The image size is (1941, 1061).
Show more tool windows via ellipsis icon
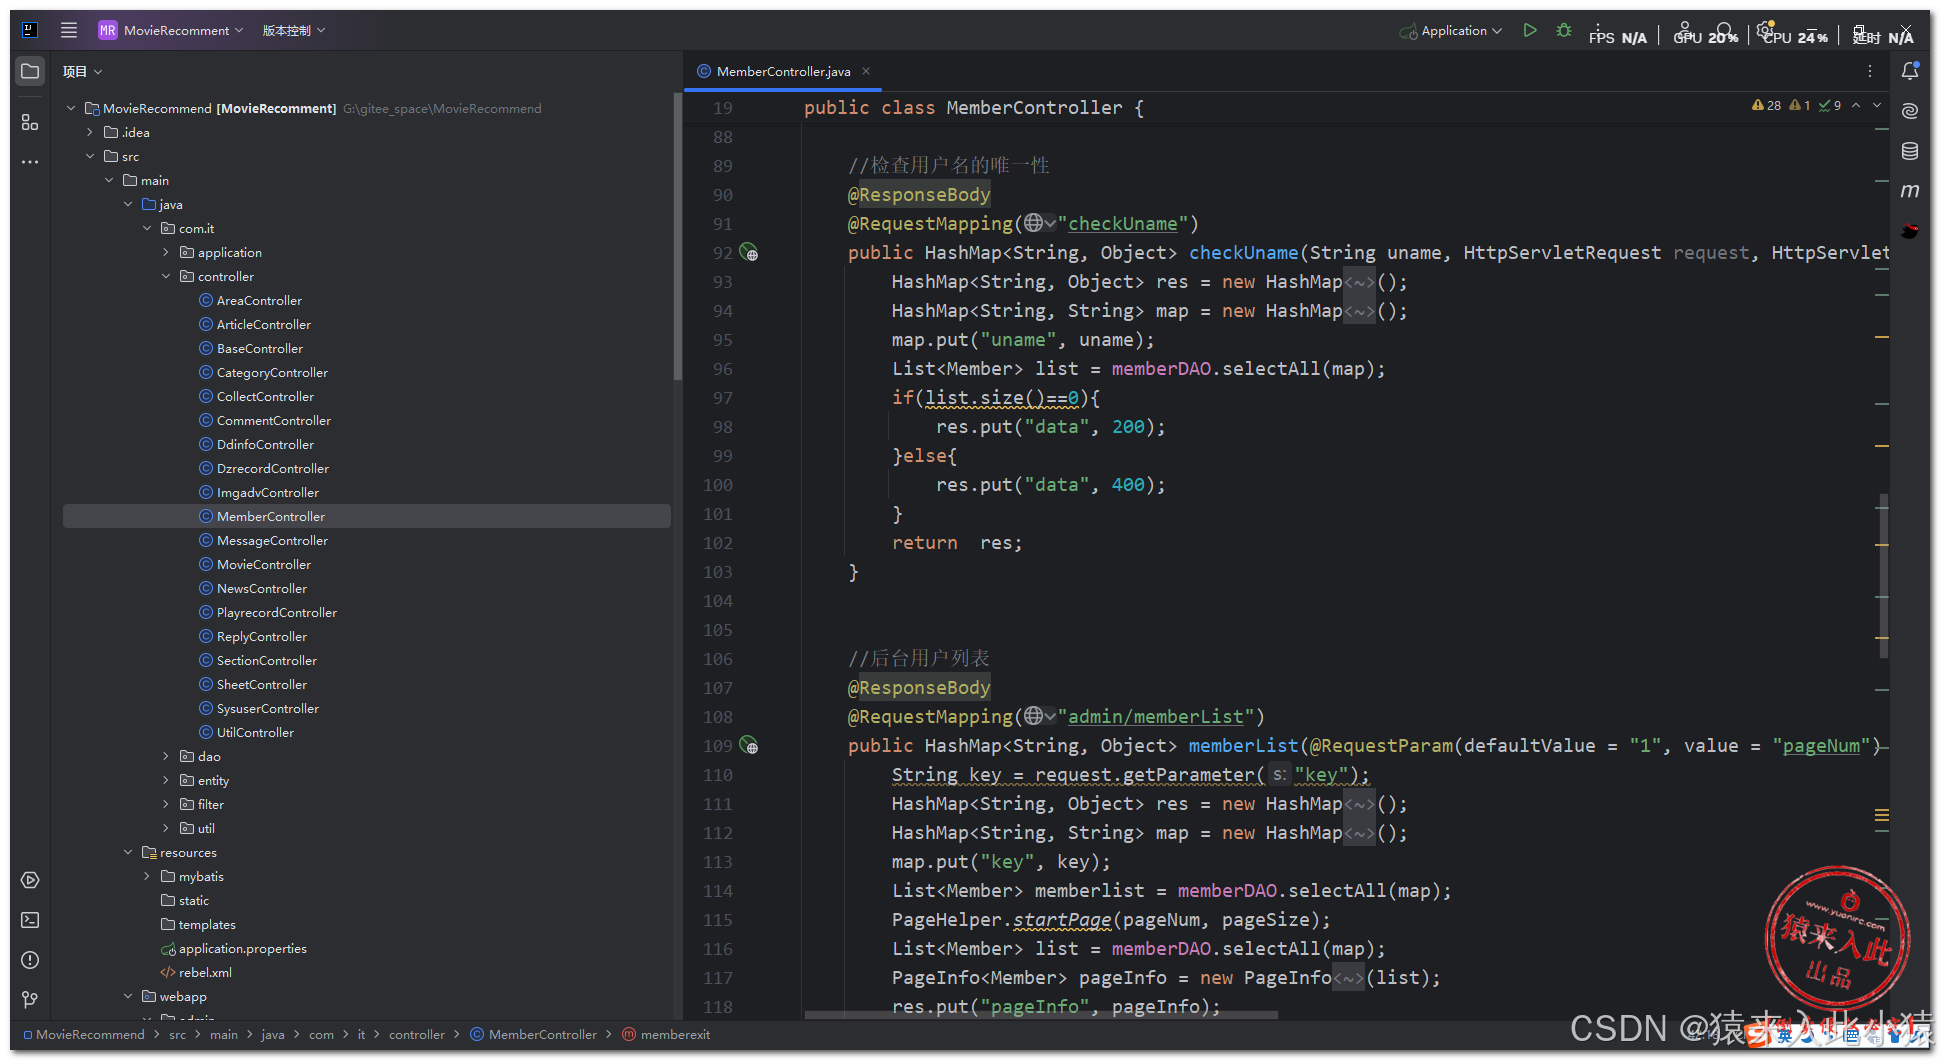30,162
